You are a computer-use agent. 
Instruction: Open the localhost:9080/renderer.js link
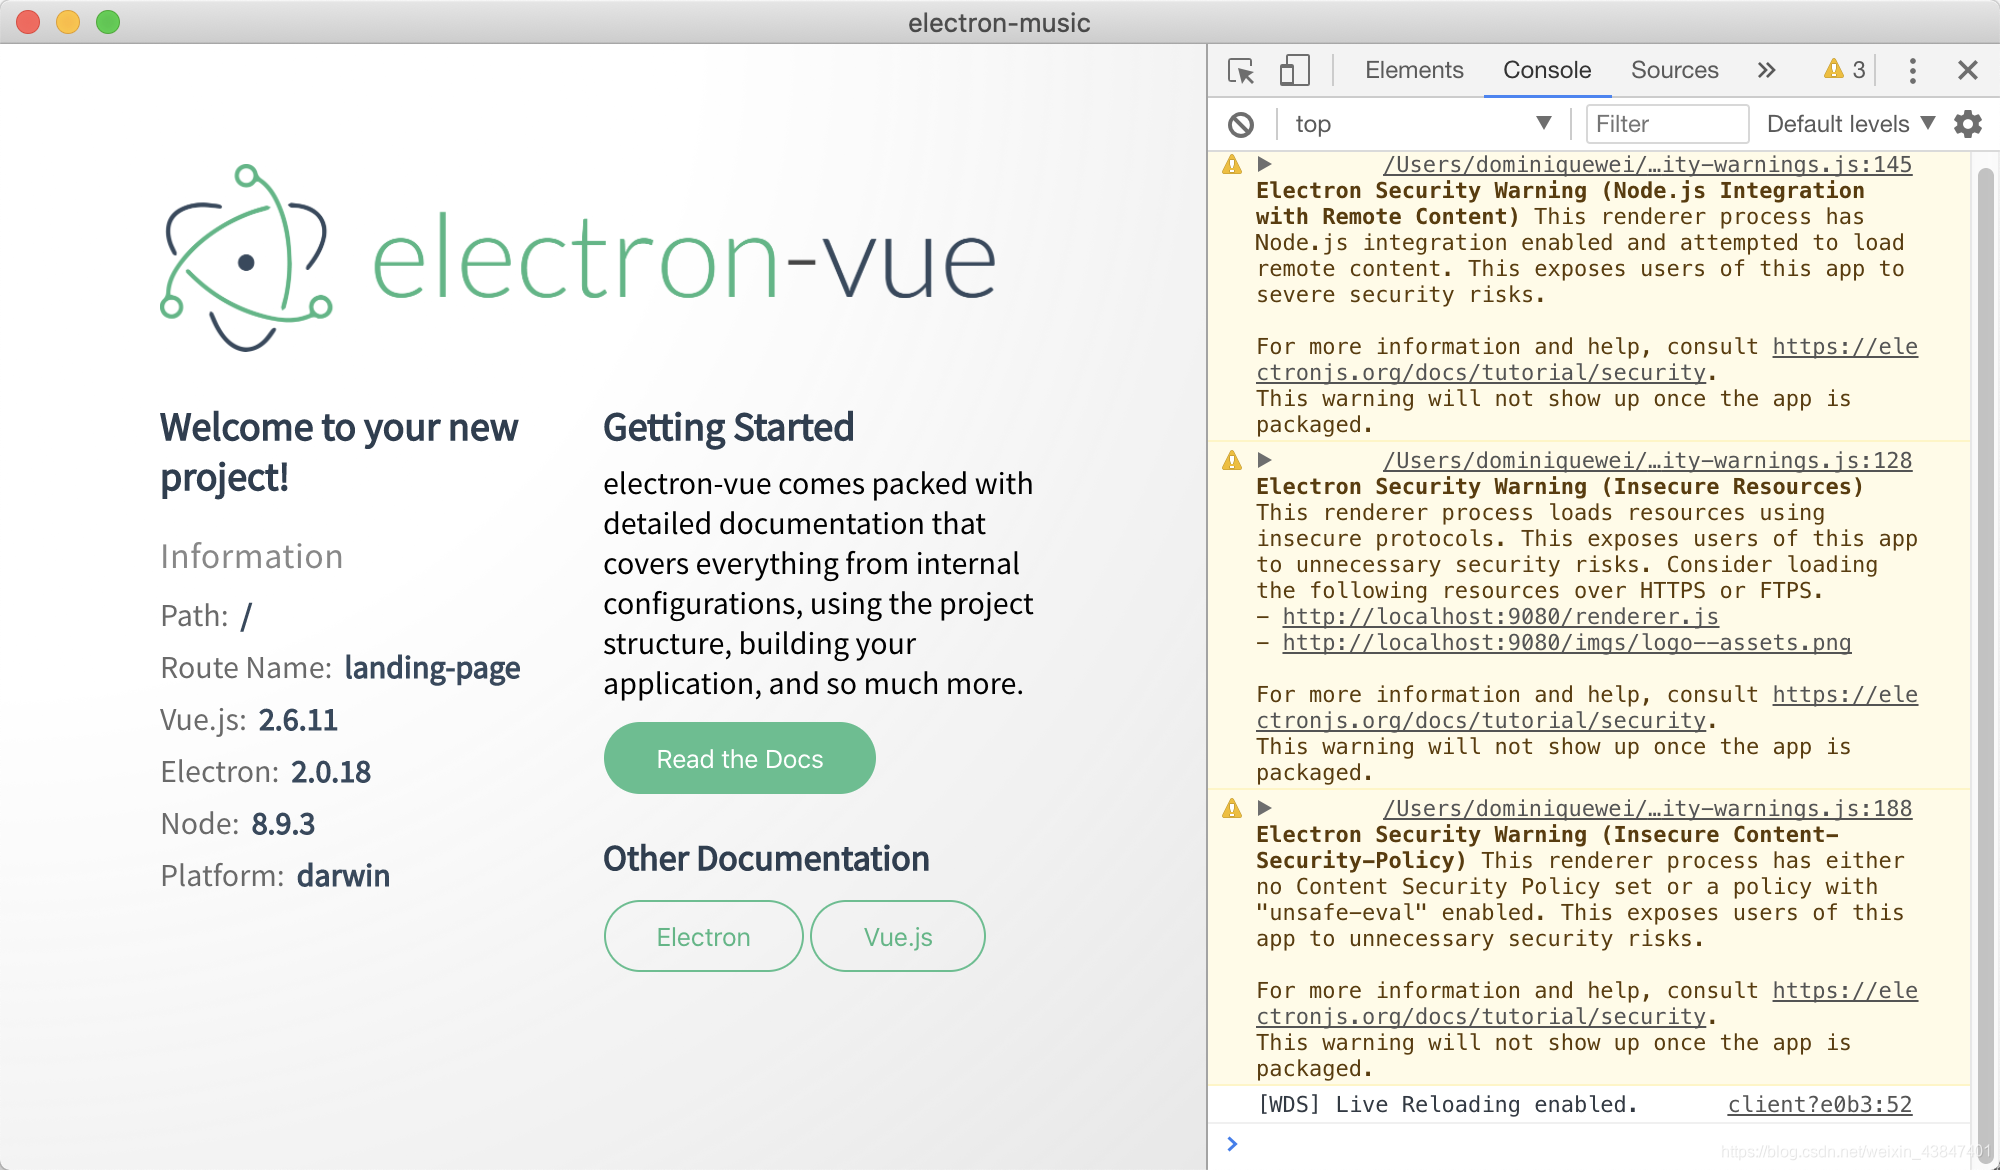(1500, 616)
